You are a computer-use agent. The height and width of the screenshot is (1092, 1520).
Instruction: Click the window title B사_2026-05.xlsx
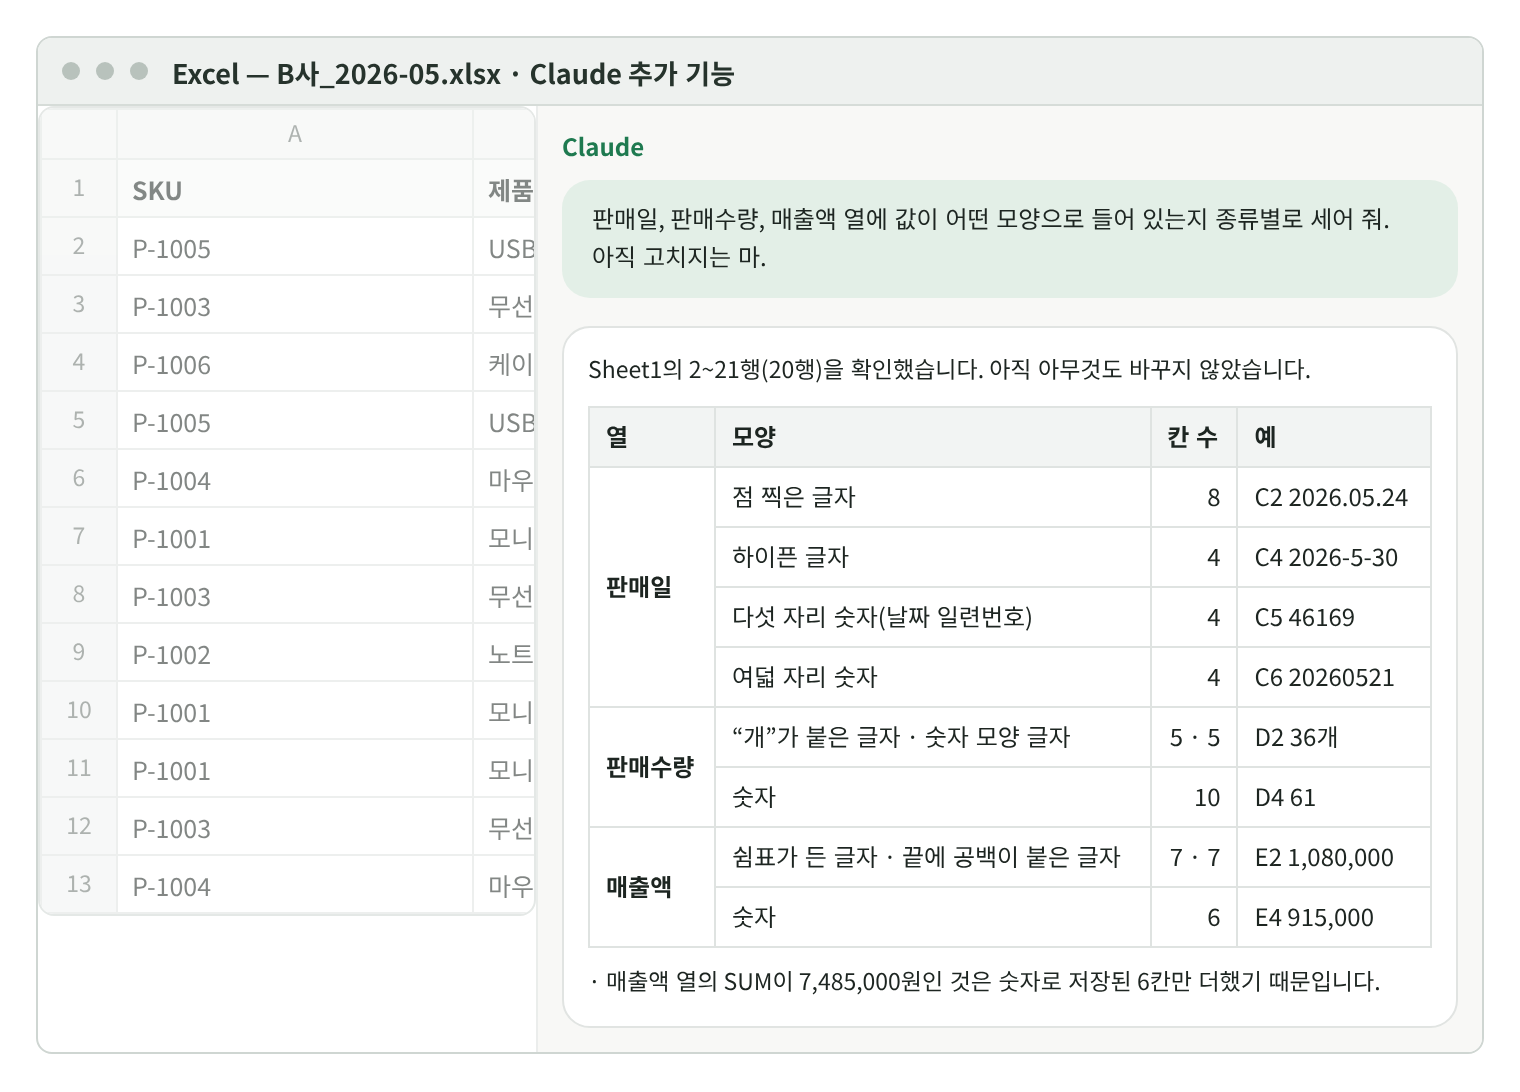[x=388, y=74]
